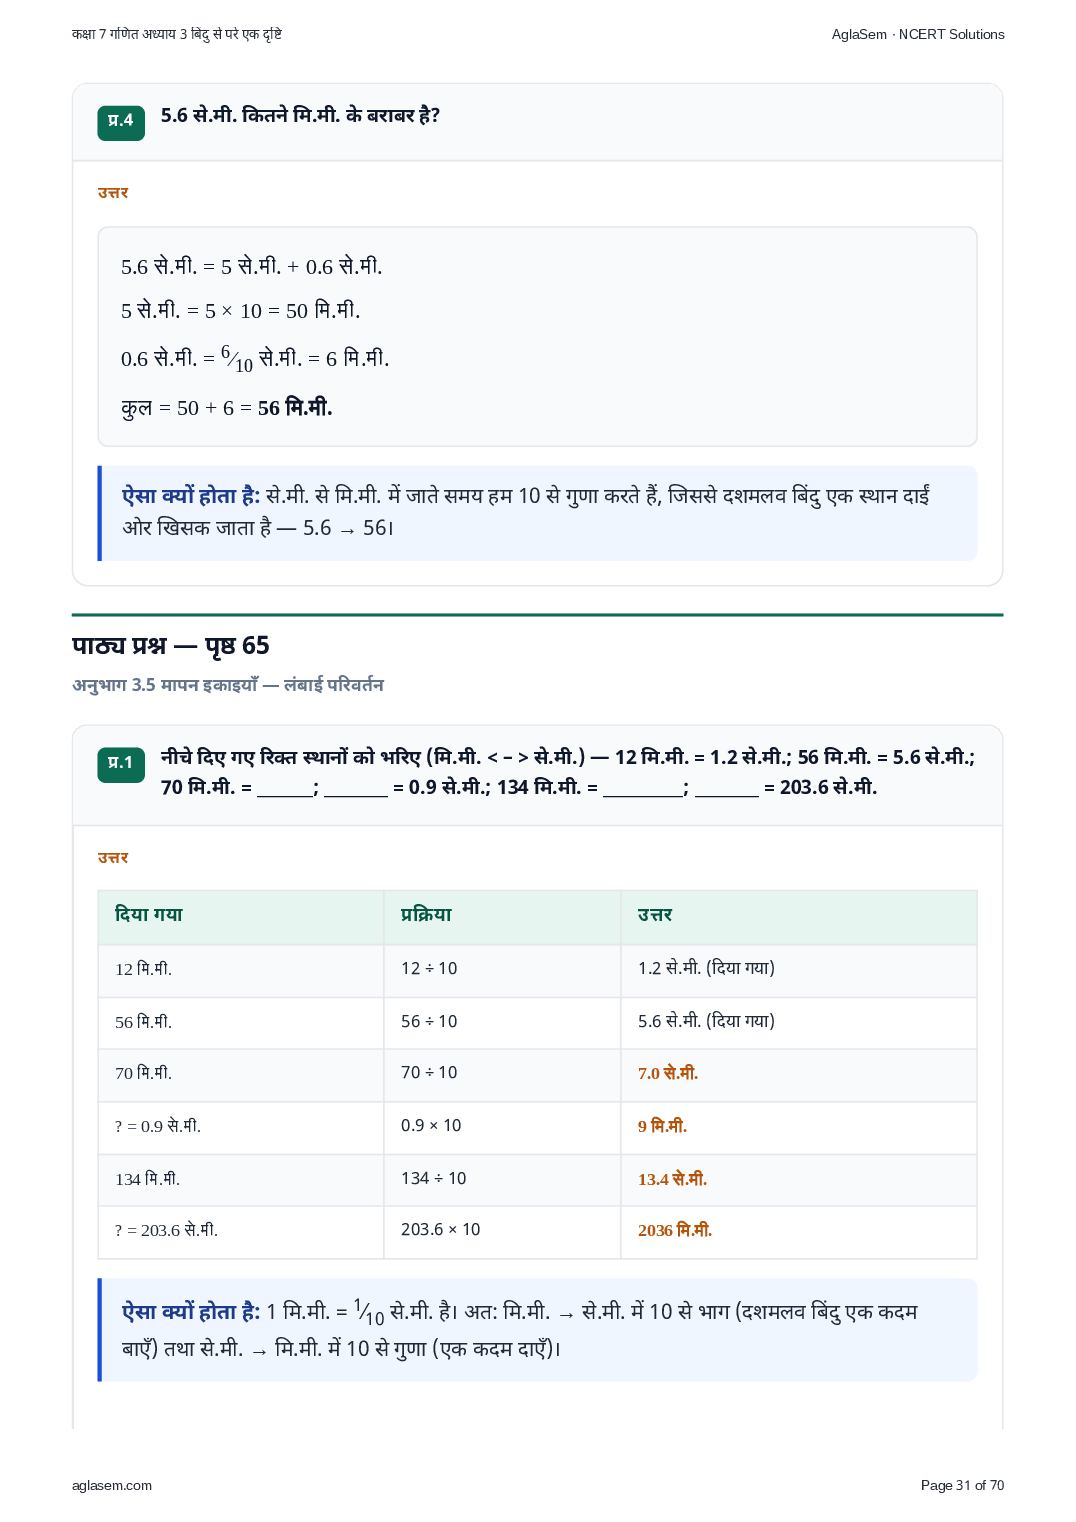Select the 7.0 से.मी. answer cell

tap(798, 1075)
